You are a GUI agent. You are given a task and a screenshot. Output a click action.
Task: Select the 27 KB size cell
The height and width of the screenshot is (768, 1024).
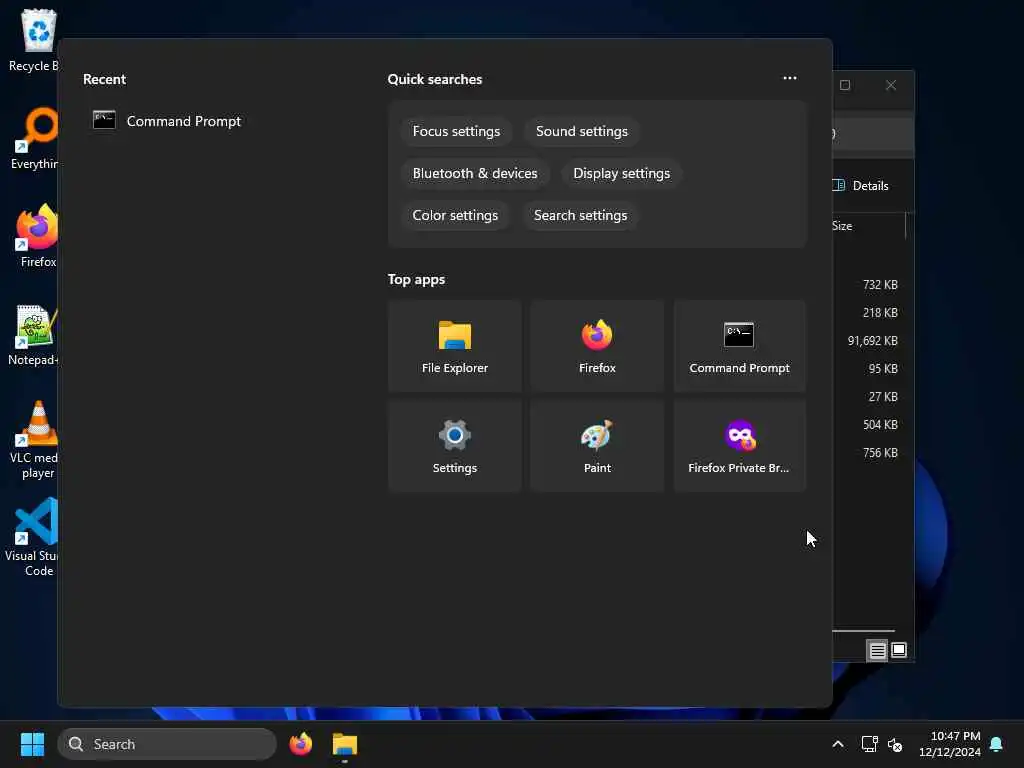(883, 397)
